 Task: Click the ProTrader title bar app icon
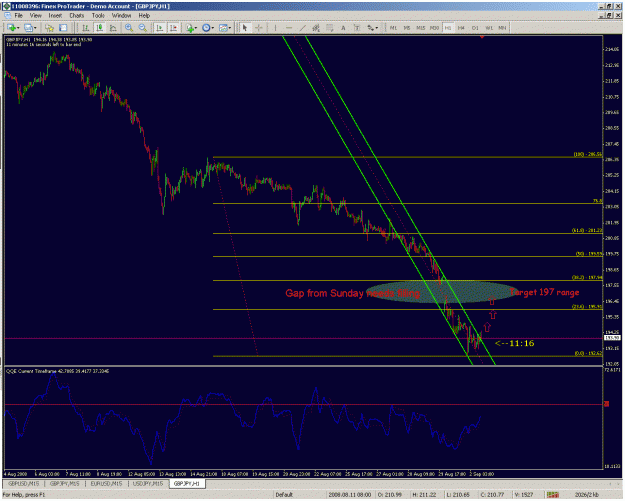tap(7, 6)
